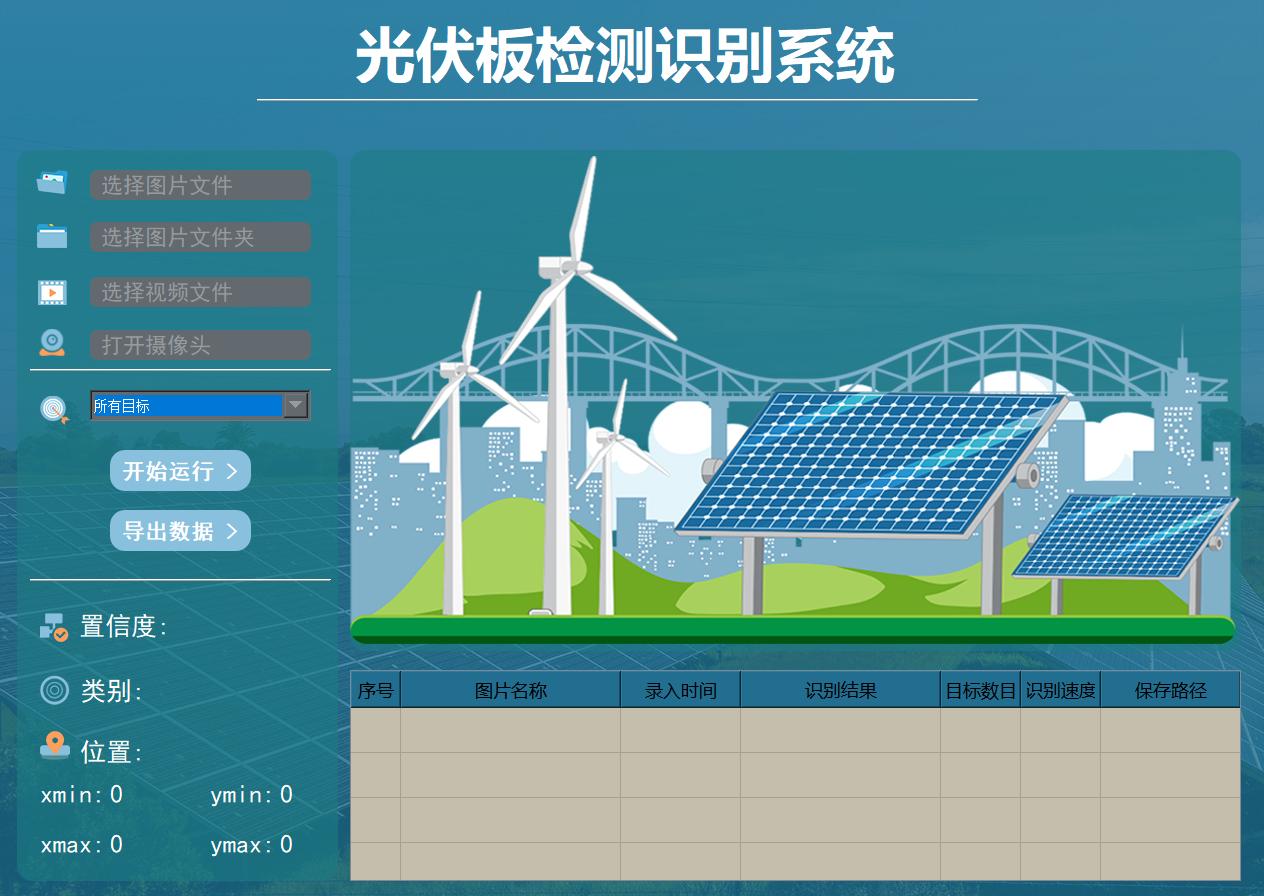The width and height of the screenshot is (1264, 896).
Task: Click the image folder icon
Action: tap(52, 236)
